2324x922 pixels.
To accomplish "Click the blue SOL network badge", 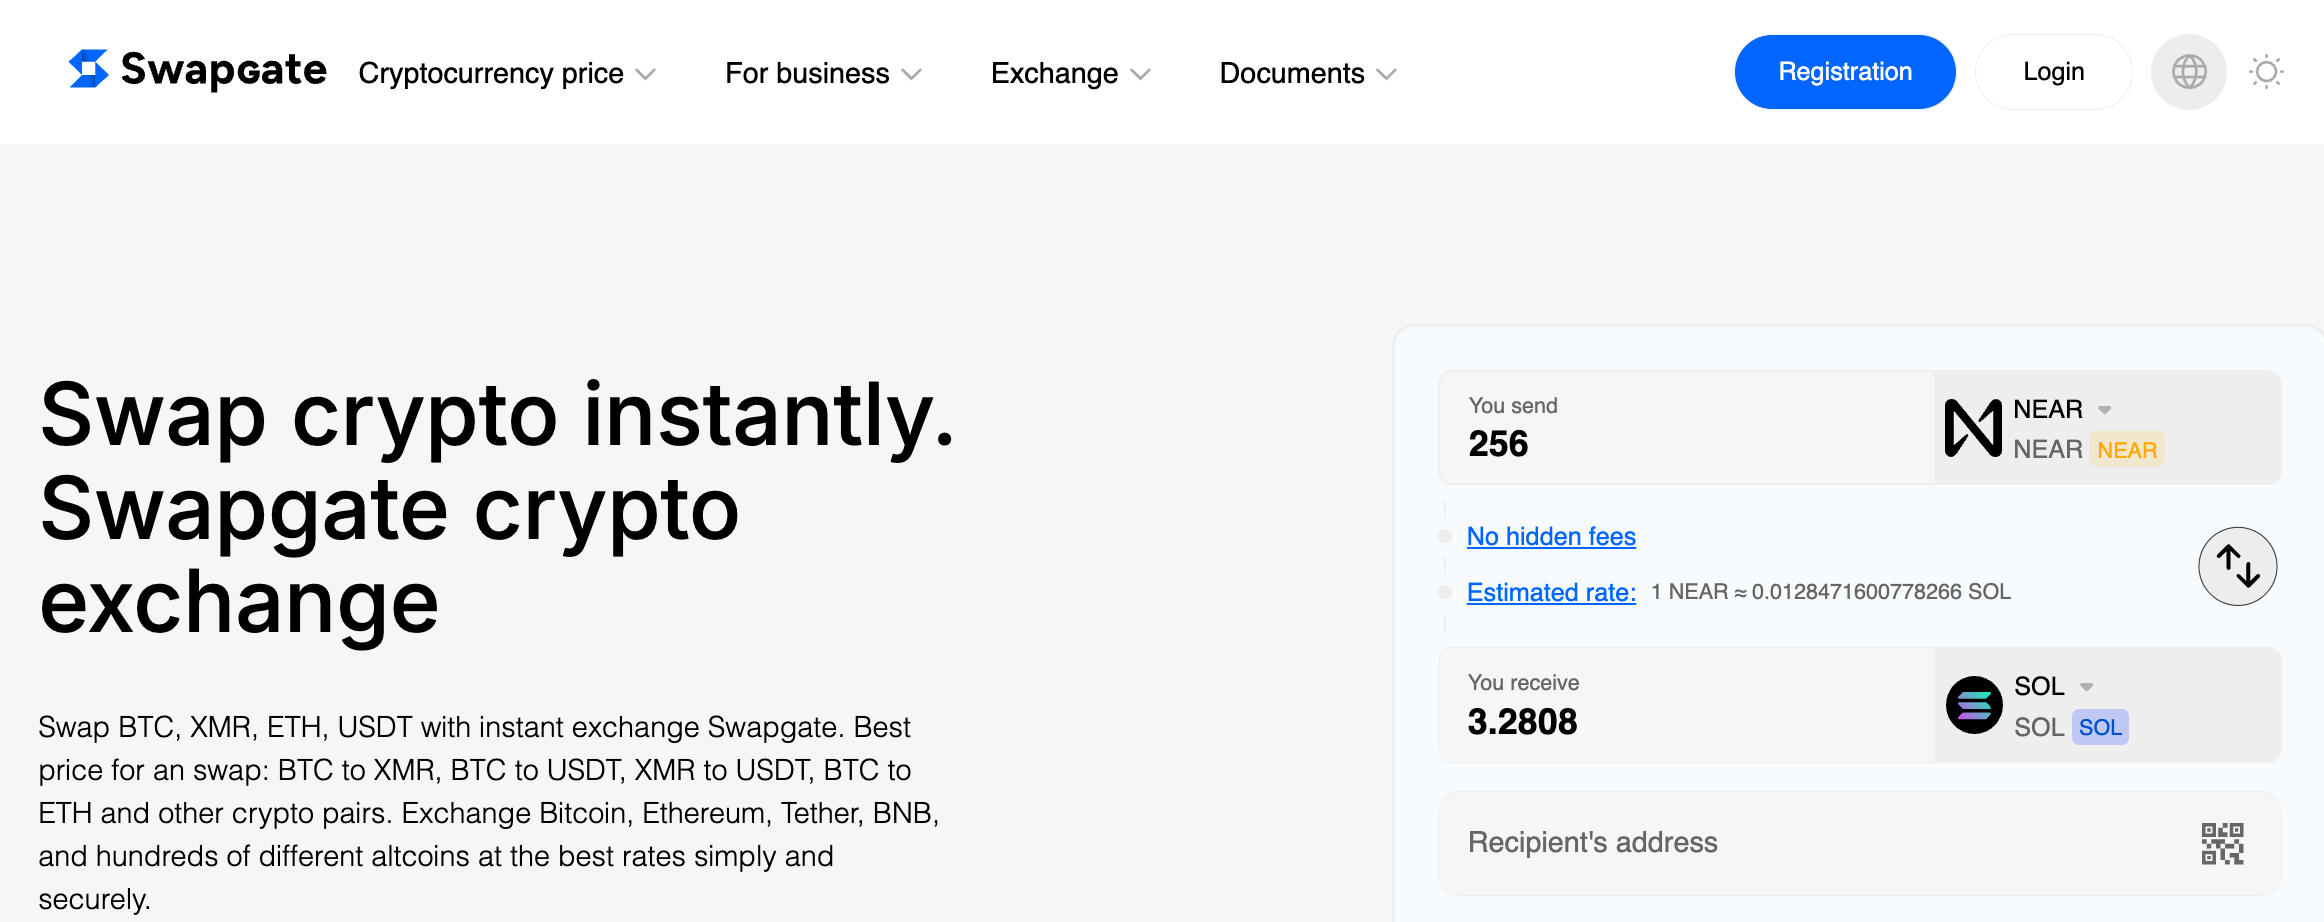I will [x=2099, y=727].
